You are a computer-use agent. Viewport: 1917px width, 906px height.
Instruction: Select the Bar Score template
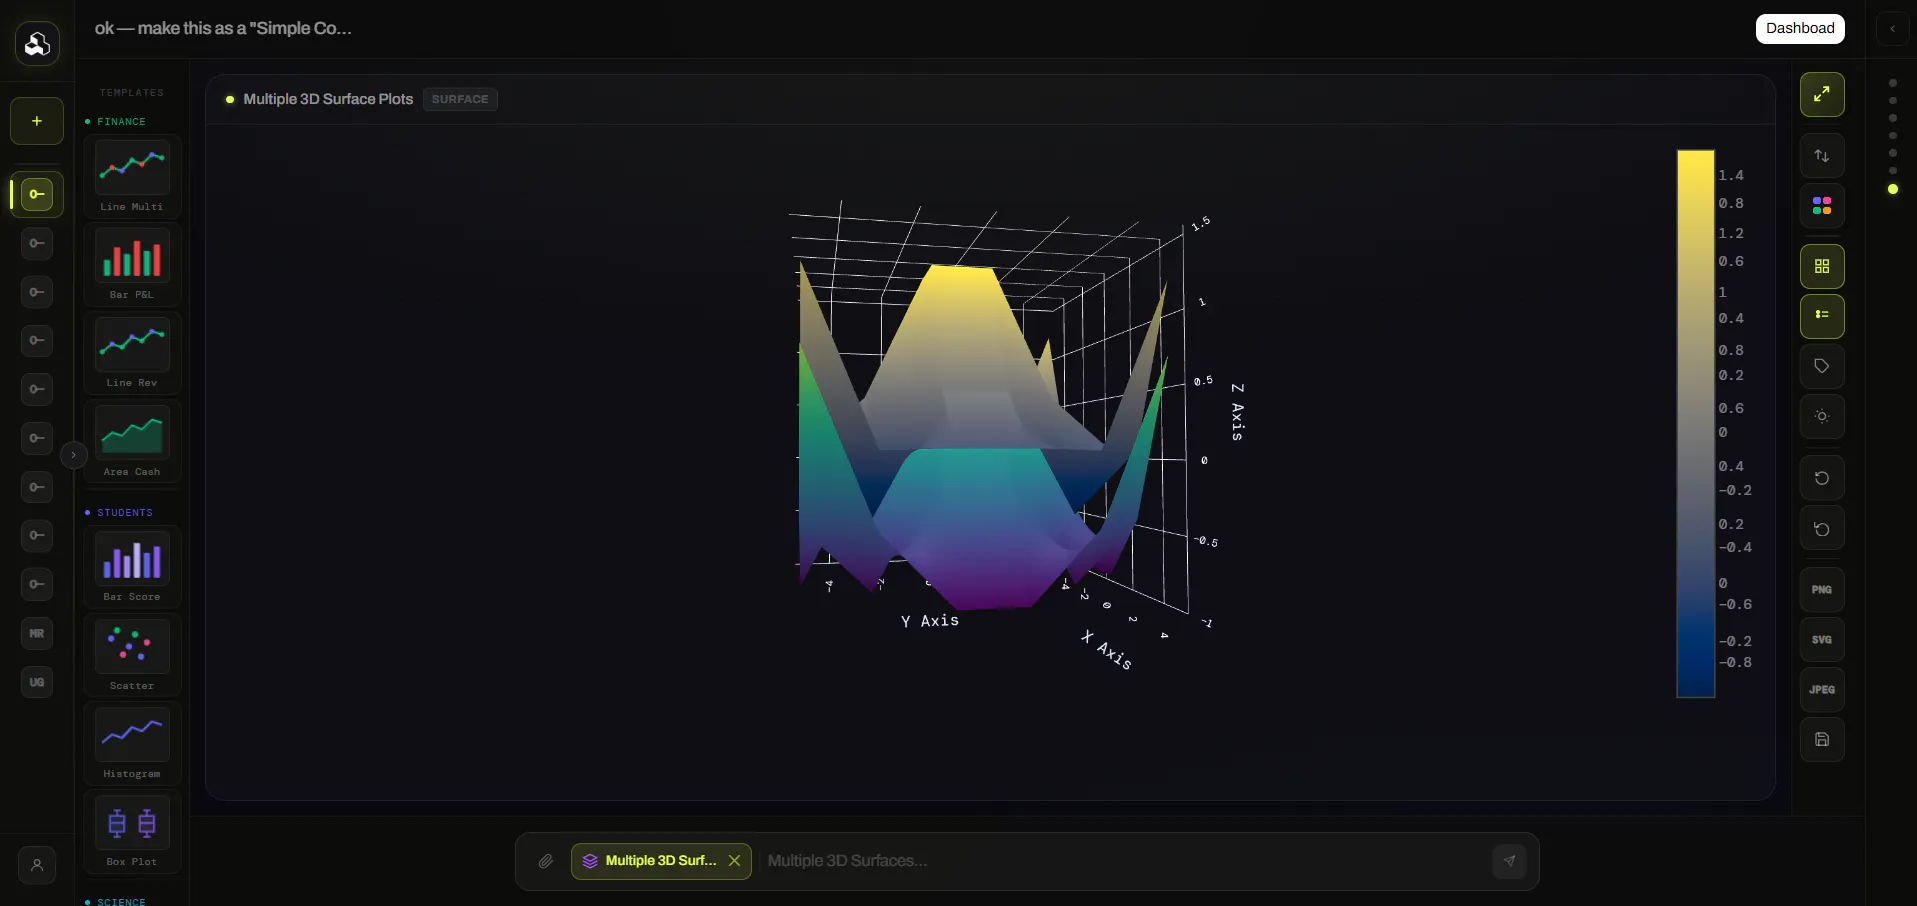(132, 567)
